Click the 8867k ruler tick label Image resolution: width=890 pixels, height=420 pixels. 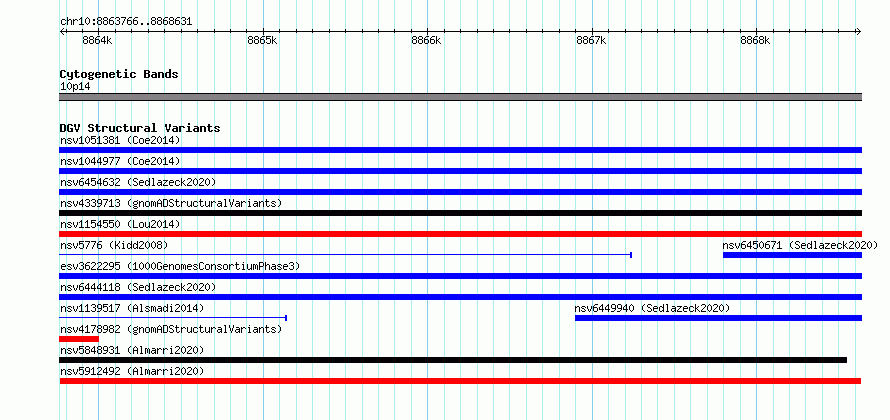591,40
